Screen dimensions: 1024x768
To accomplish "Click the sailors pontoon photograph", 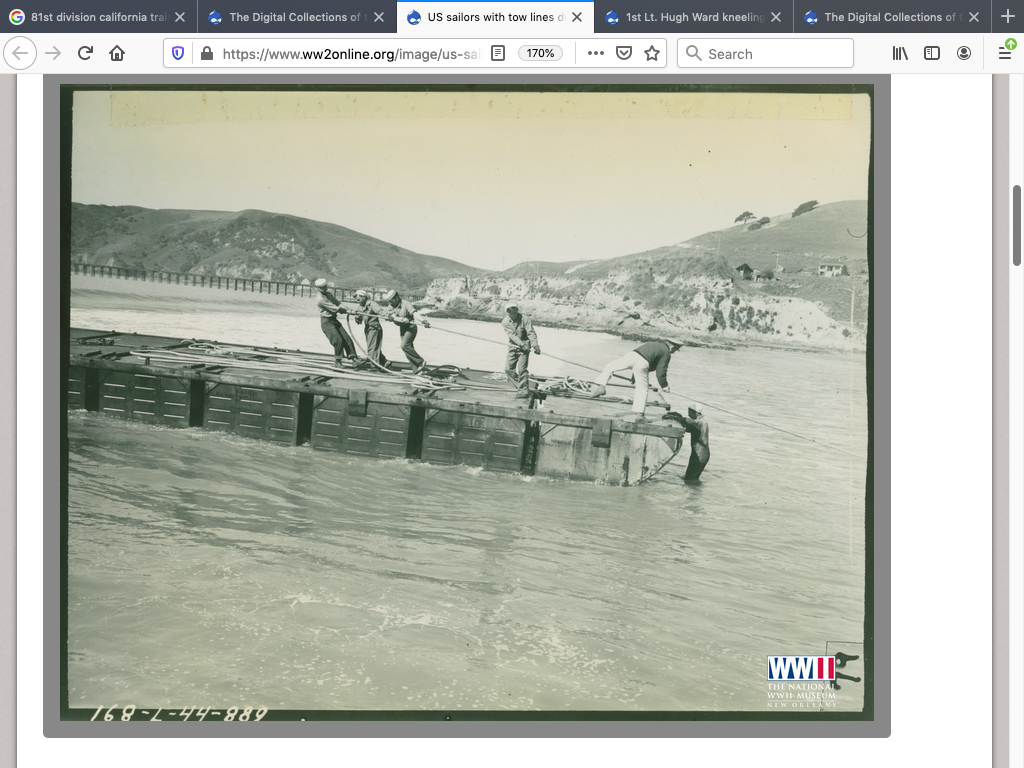I will pyautogui.click(x=467, y=402).
